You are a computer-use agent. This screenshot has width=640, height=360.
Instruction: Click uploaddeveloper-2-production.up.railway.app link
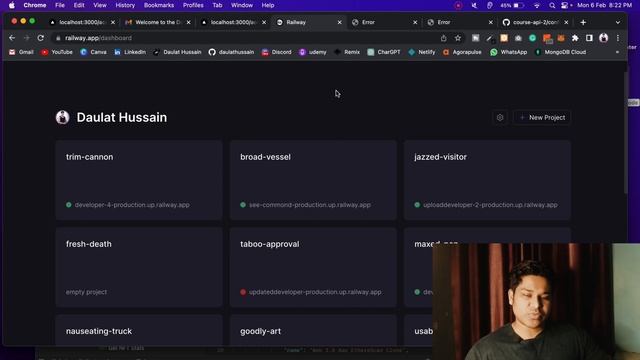[490, 205]
